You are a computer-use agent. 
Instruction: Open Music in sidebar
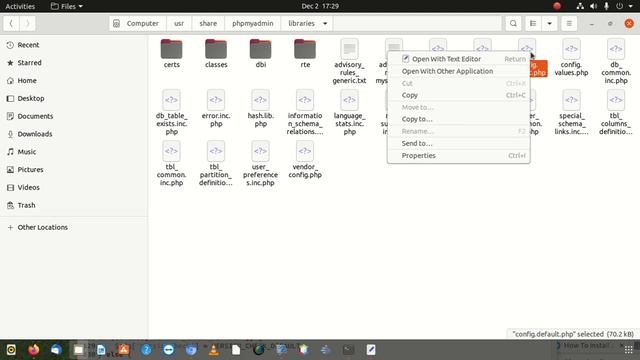[73, 152]
